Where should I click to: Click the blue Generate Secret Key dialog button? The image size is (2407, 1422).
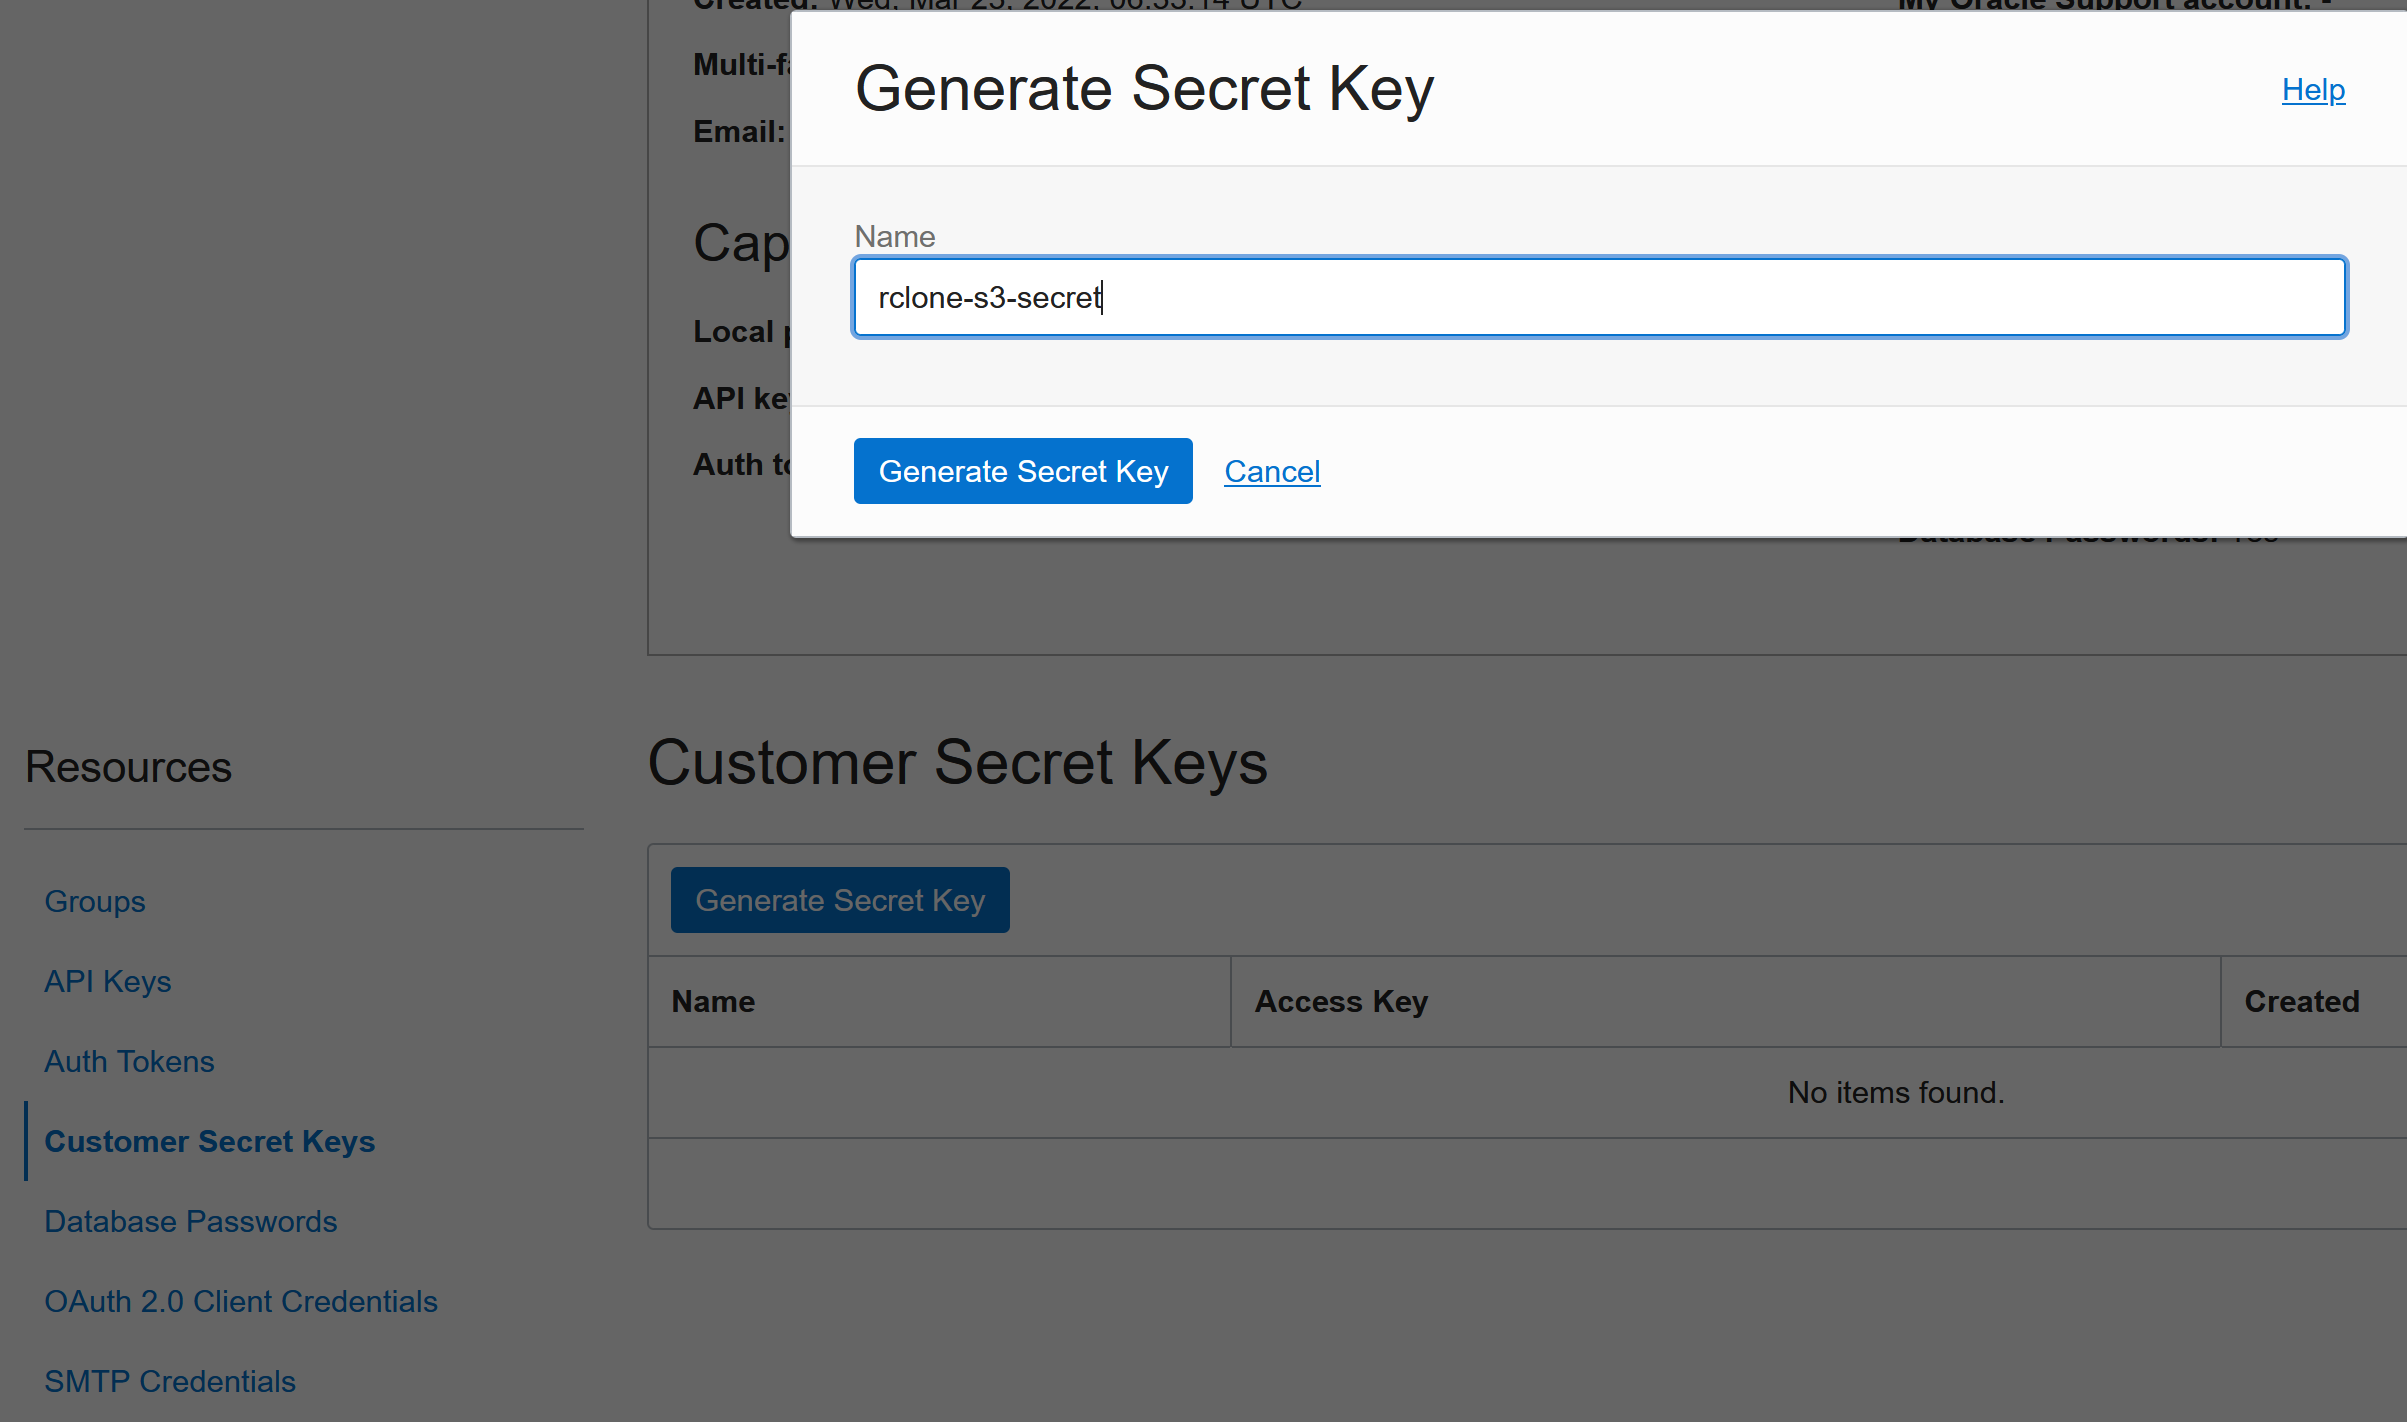tap(1023, 471)
